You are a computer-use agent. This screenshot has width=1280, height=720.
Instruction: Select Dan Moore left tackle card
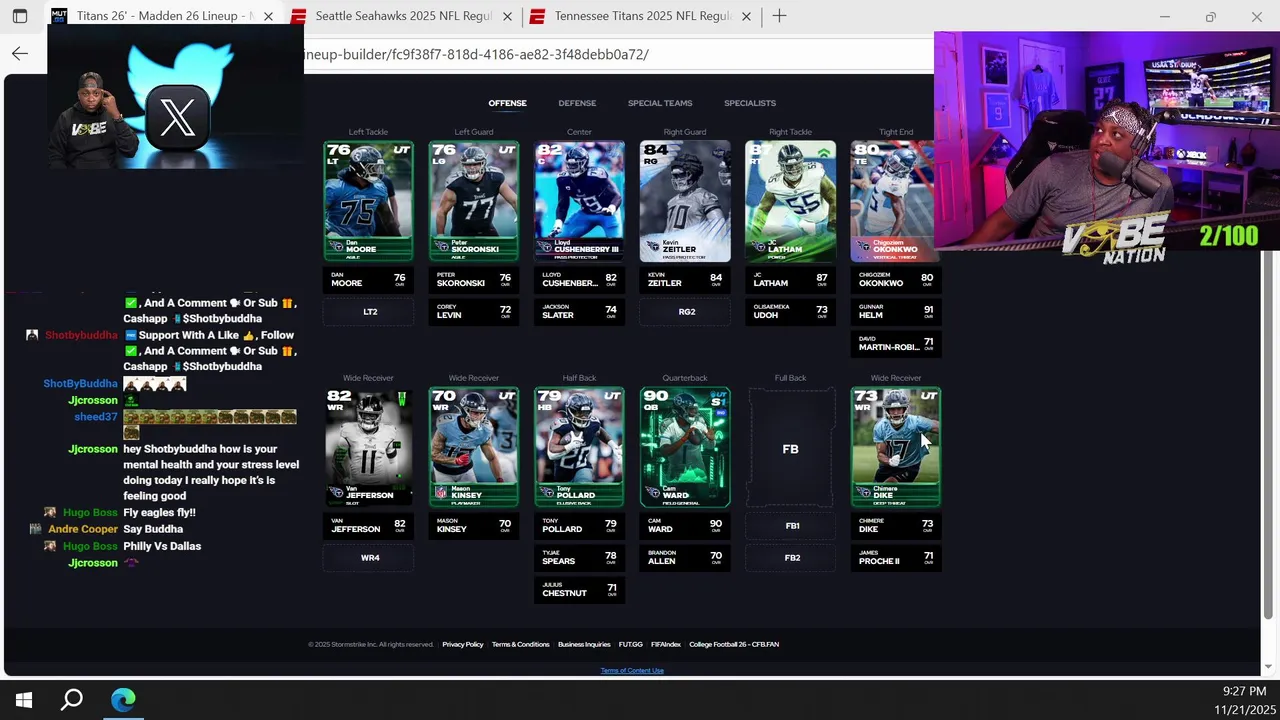368,201
